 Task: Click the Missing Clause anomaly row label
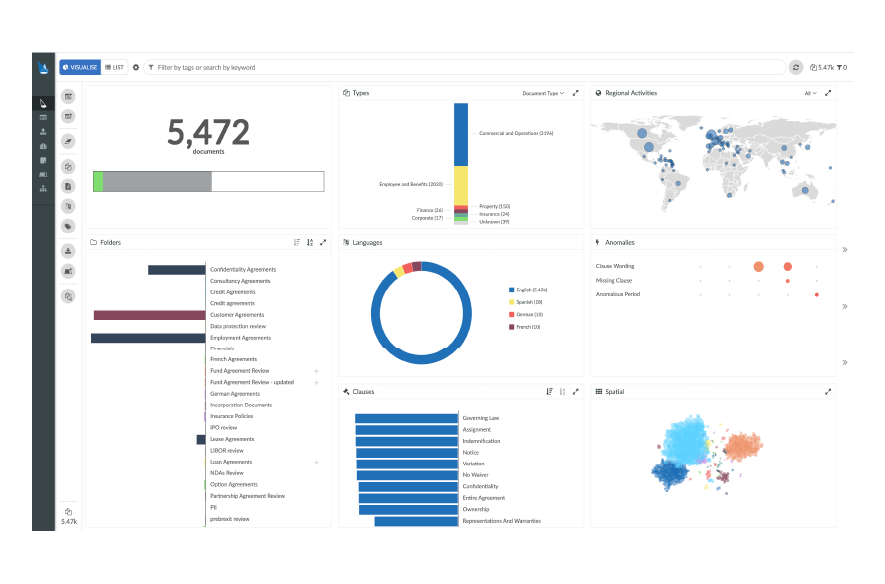pyautogui.click(x=614, y=280)
